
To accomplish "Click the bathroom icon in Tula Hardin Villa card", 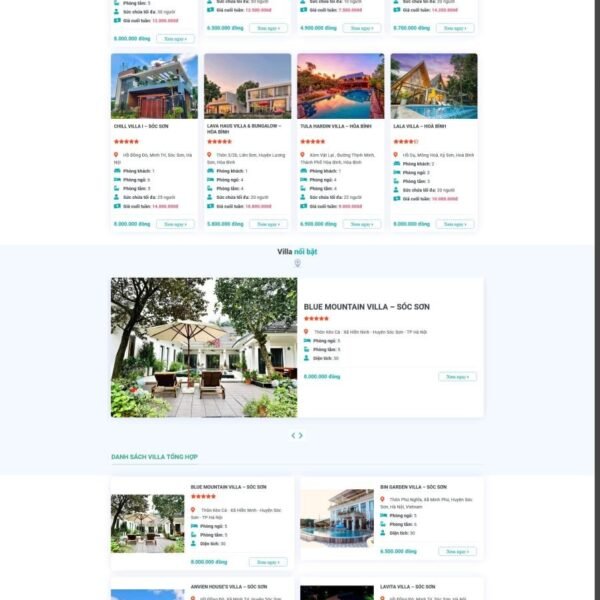I will (303, 188).
